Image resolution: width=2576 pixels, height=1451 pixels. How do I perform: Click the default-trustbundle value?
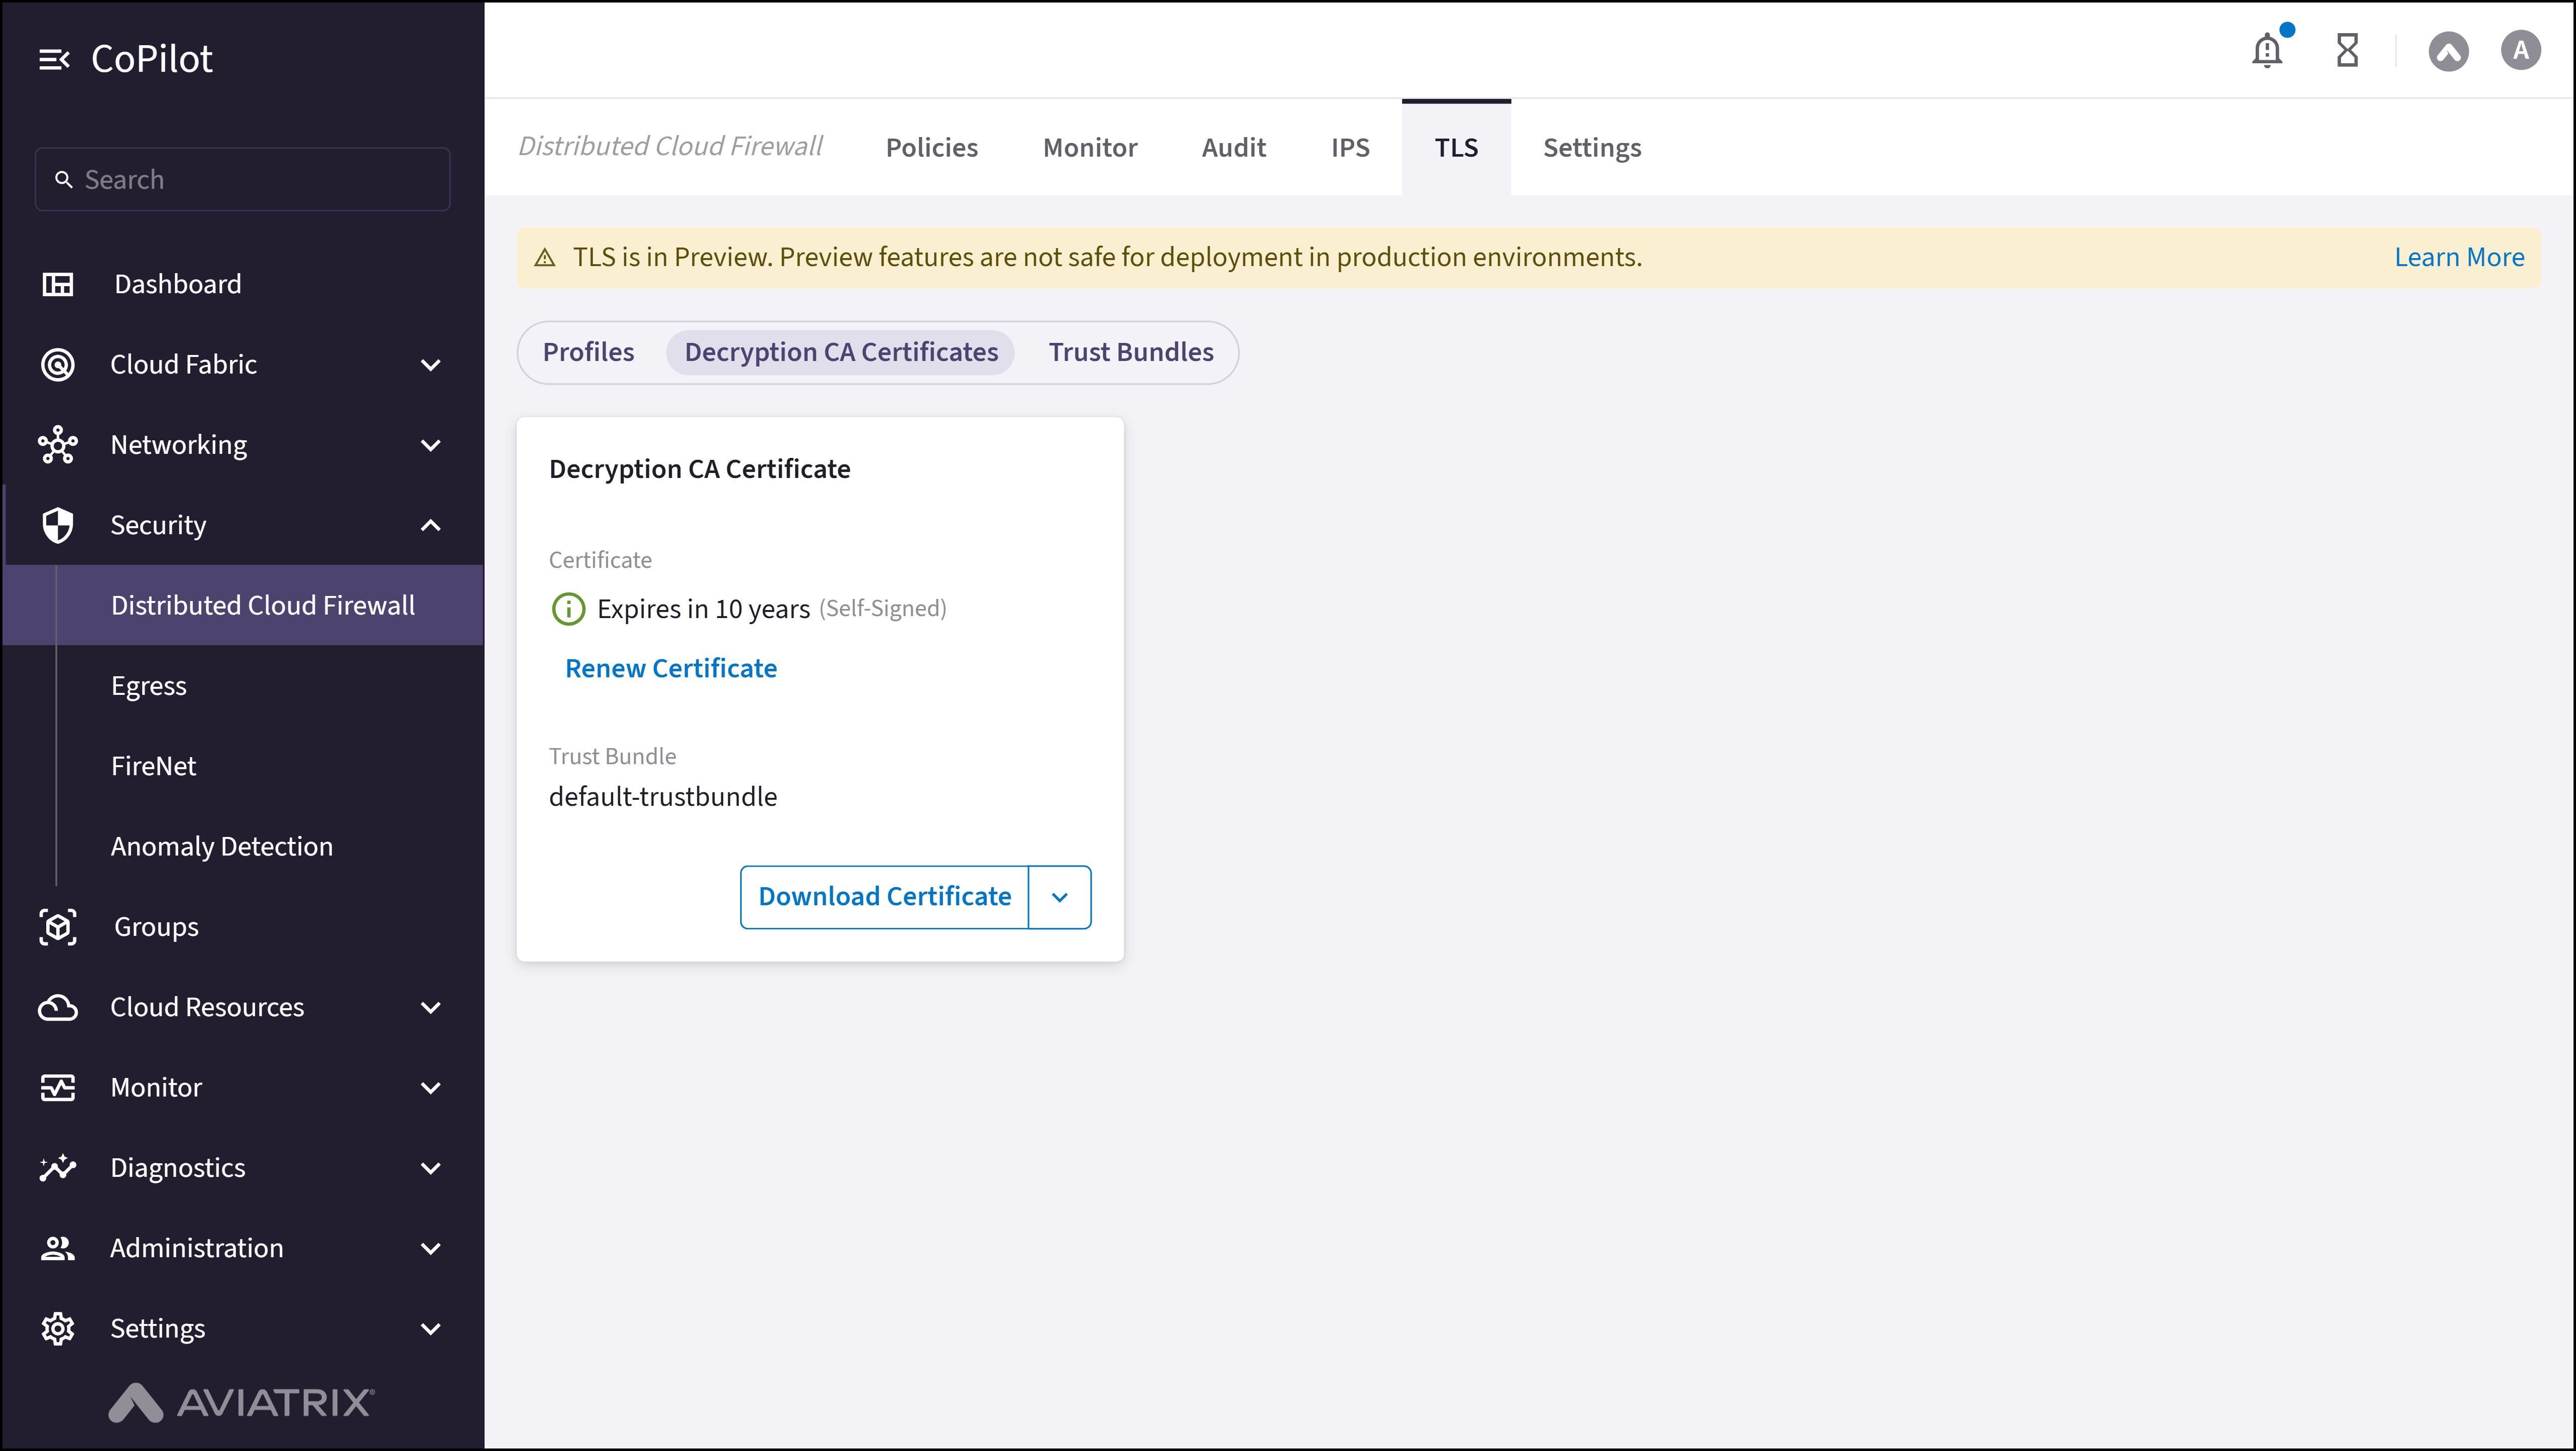coord(663,797)
